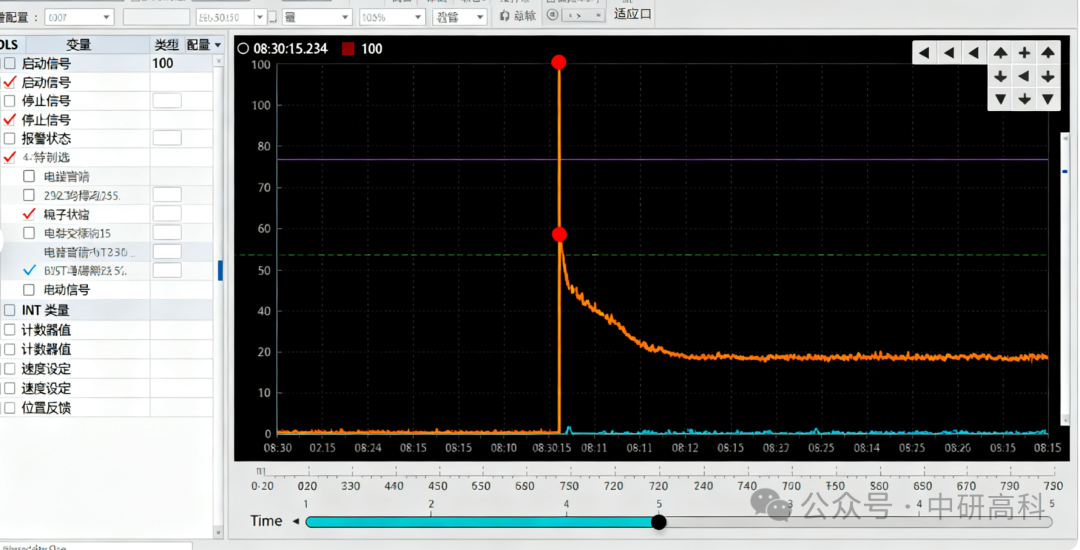Select the upper red marker at value 100

(x=559, y=62)
